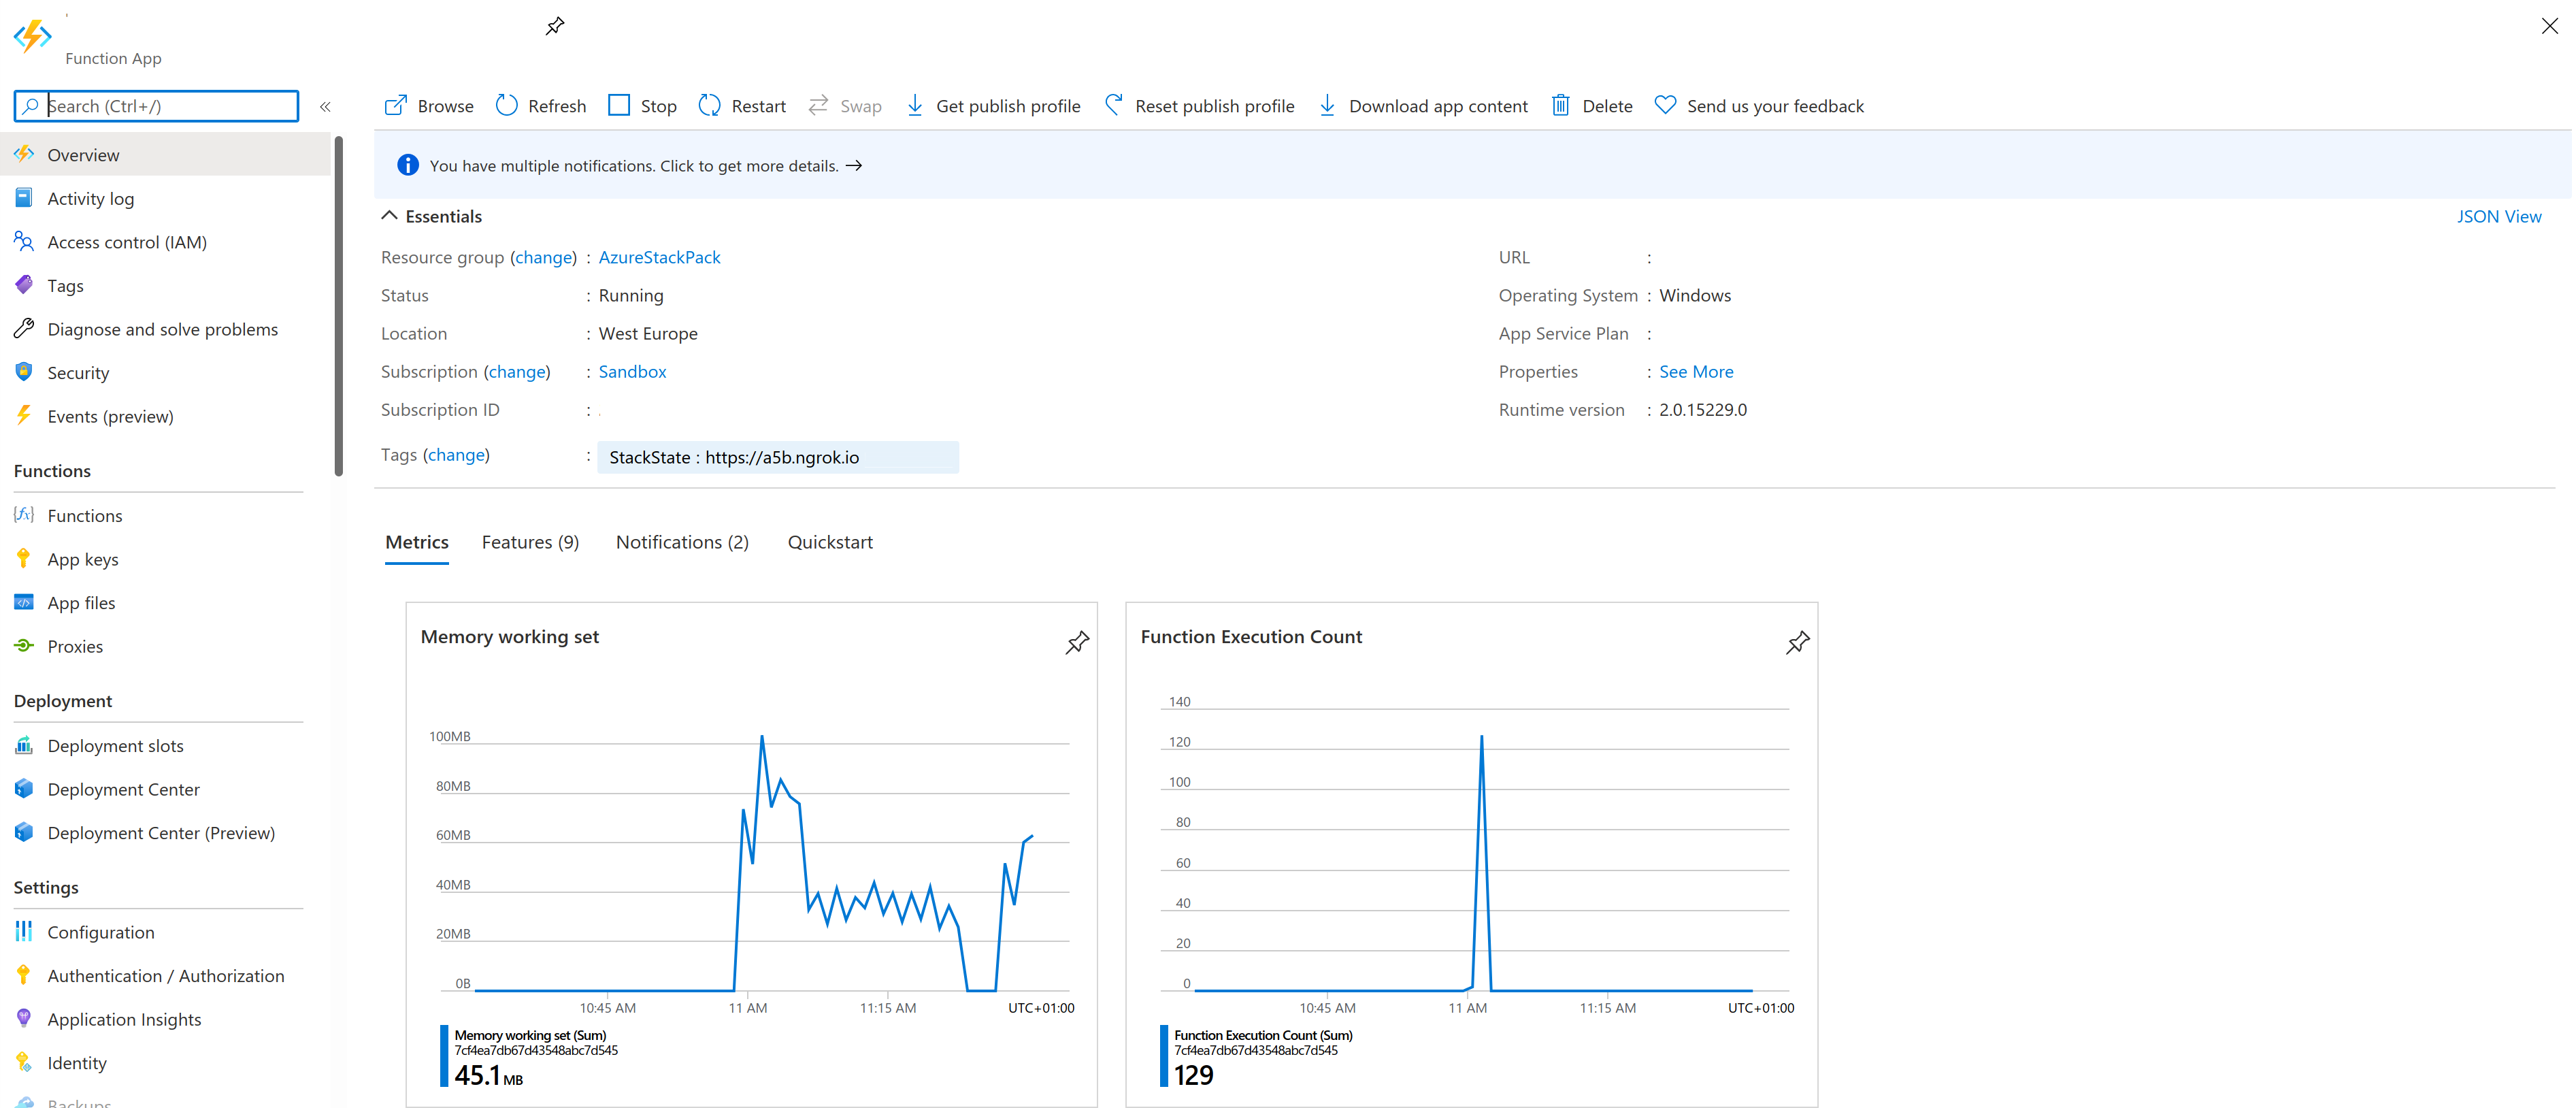Open Events (preview) in sidebar
2576x1108 pixels.
(x=165, y=416)
